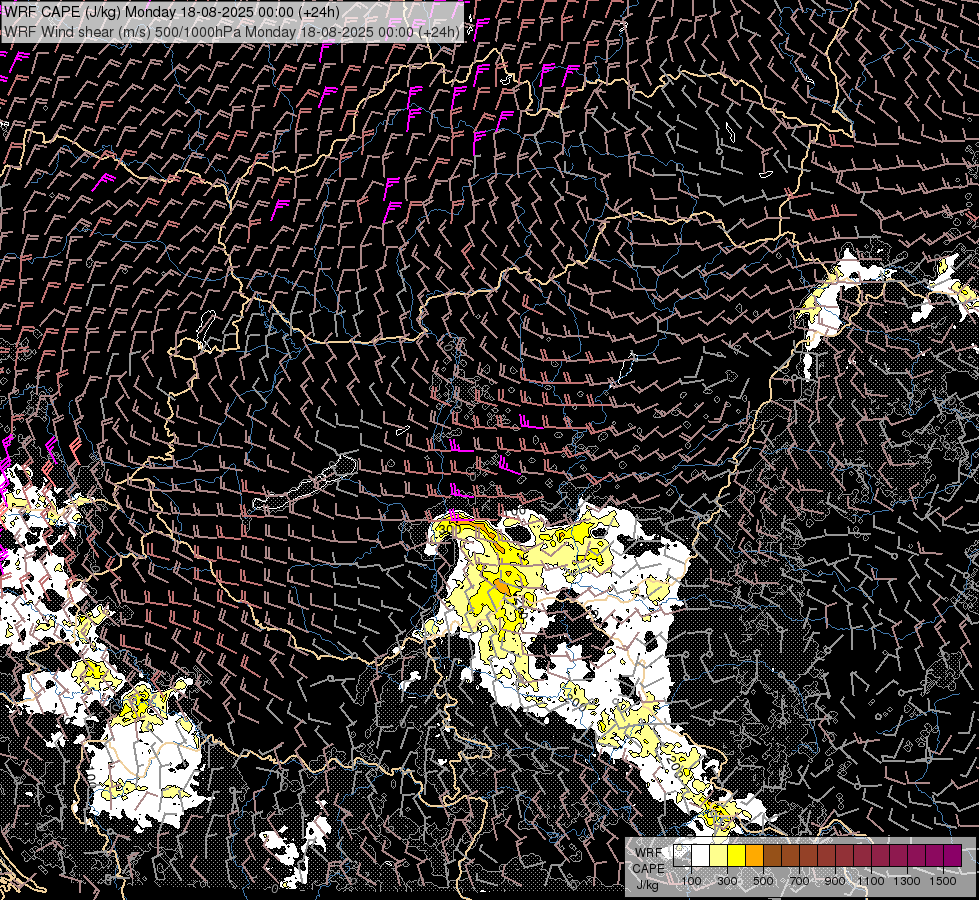Image resolution: width=979 pixels, height=900 pixels.
Task: Click the brown swatch right after 500 tick
Action: pyautogui.click(x=772, y=855)
